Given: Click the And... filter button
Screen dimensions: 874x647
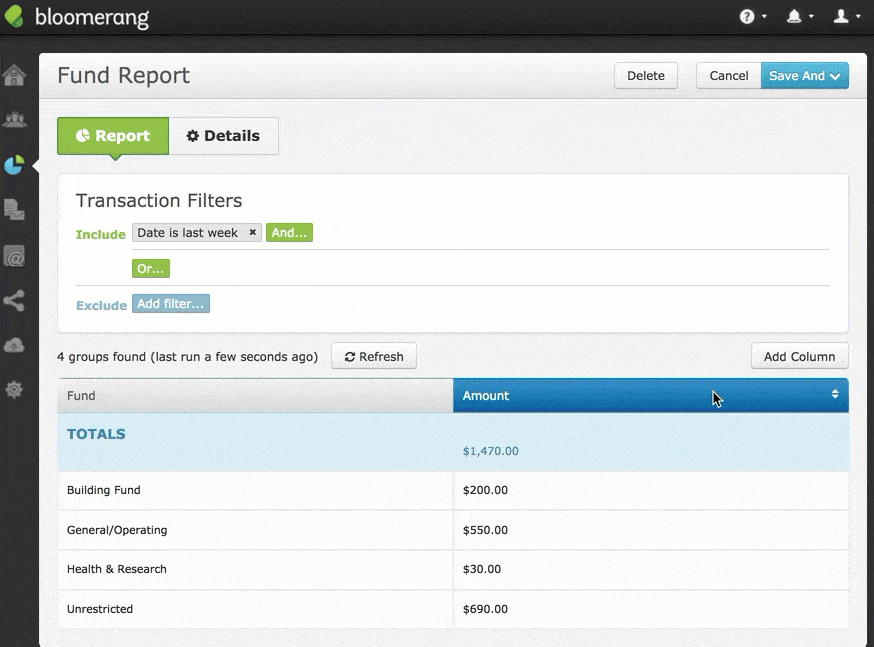Looking at the screenshot, I should (289, 233).
